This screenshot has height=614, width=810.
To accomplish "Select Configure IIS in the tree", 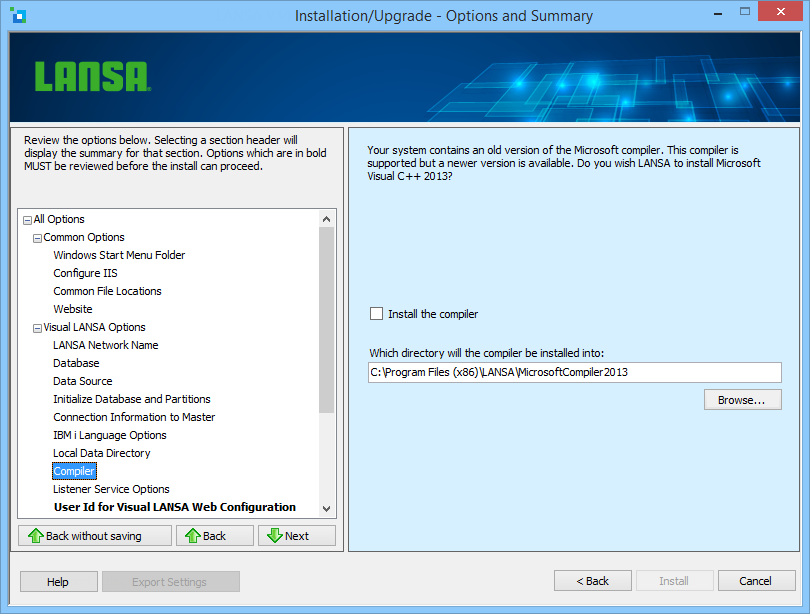I will (85, 273).
